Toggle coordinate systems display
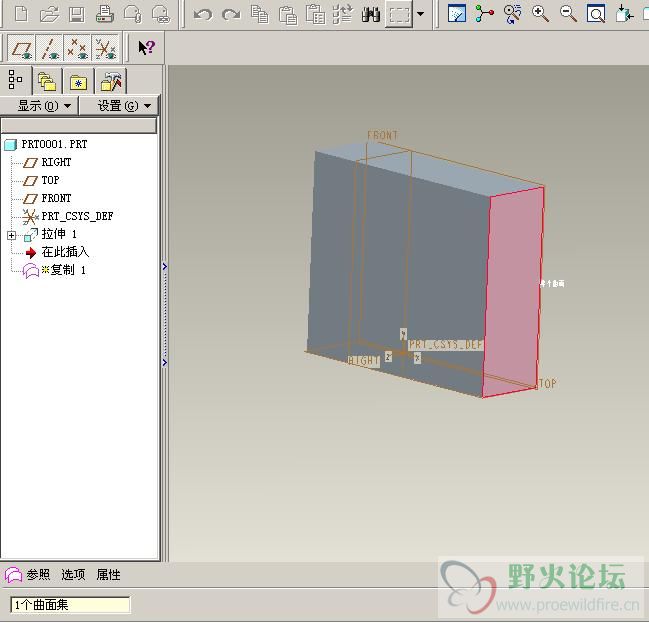Viewport: 649px width, 623px height. (x=106, y=48)
